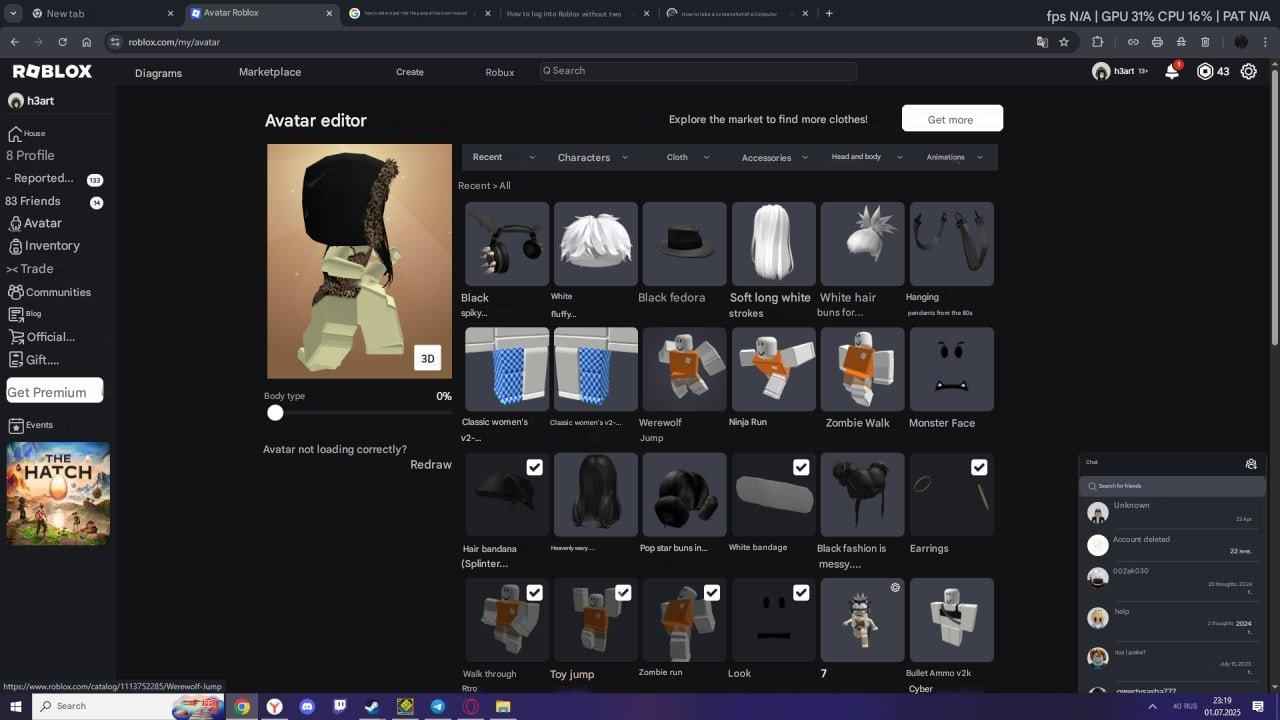Open the new chat message pencil icon

pos(1251,463)
